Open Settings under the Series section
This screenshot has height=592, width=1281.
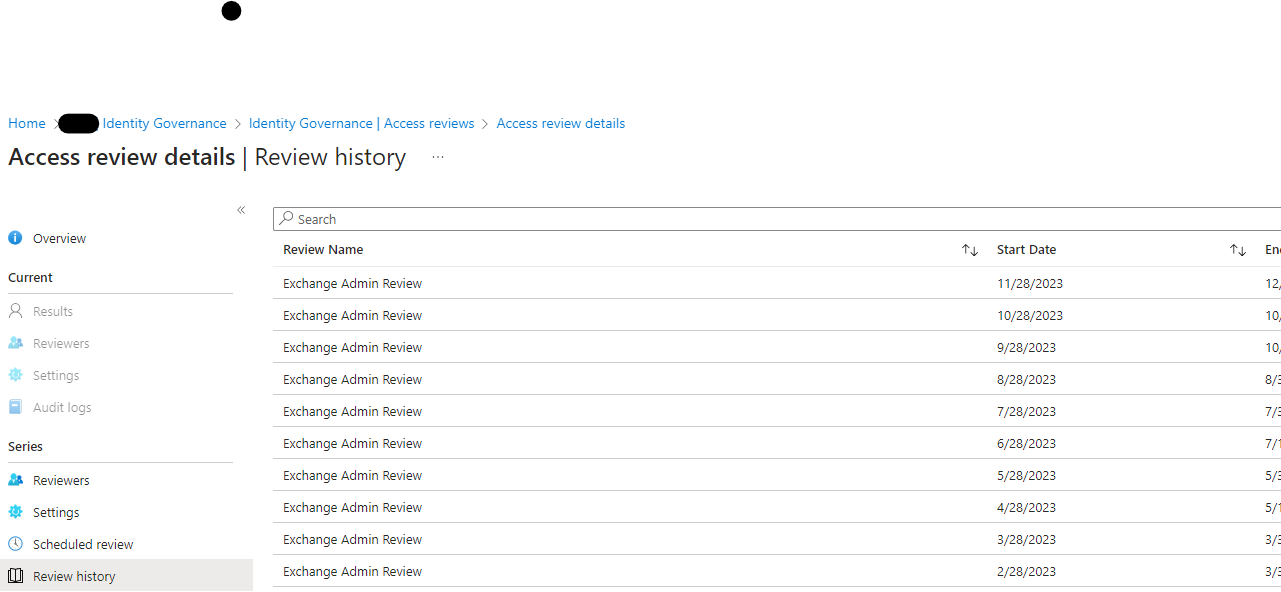click(56, 512)
